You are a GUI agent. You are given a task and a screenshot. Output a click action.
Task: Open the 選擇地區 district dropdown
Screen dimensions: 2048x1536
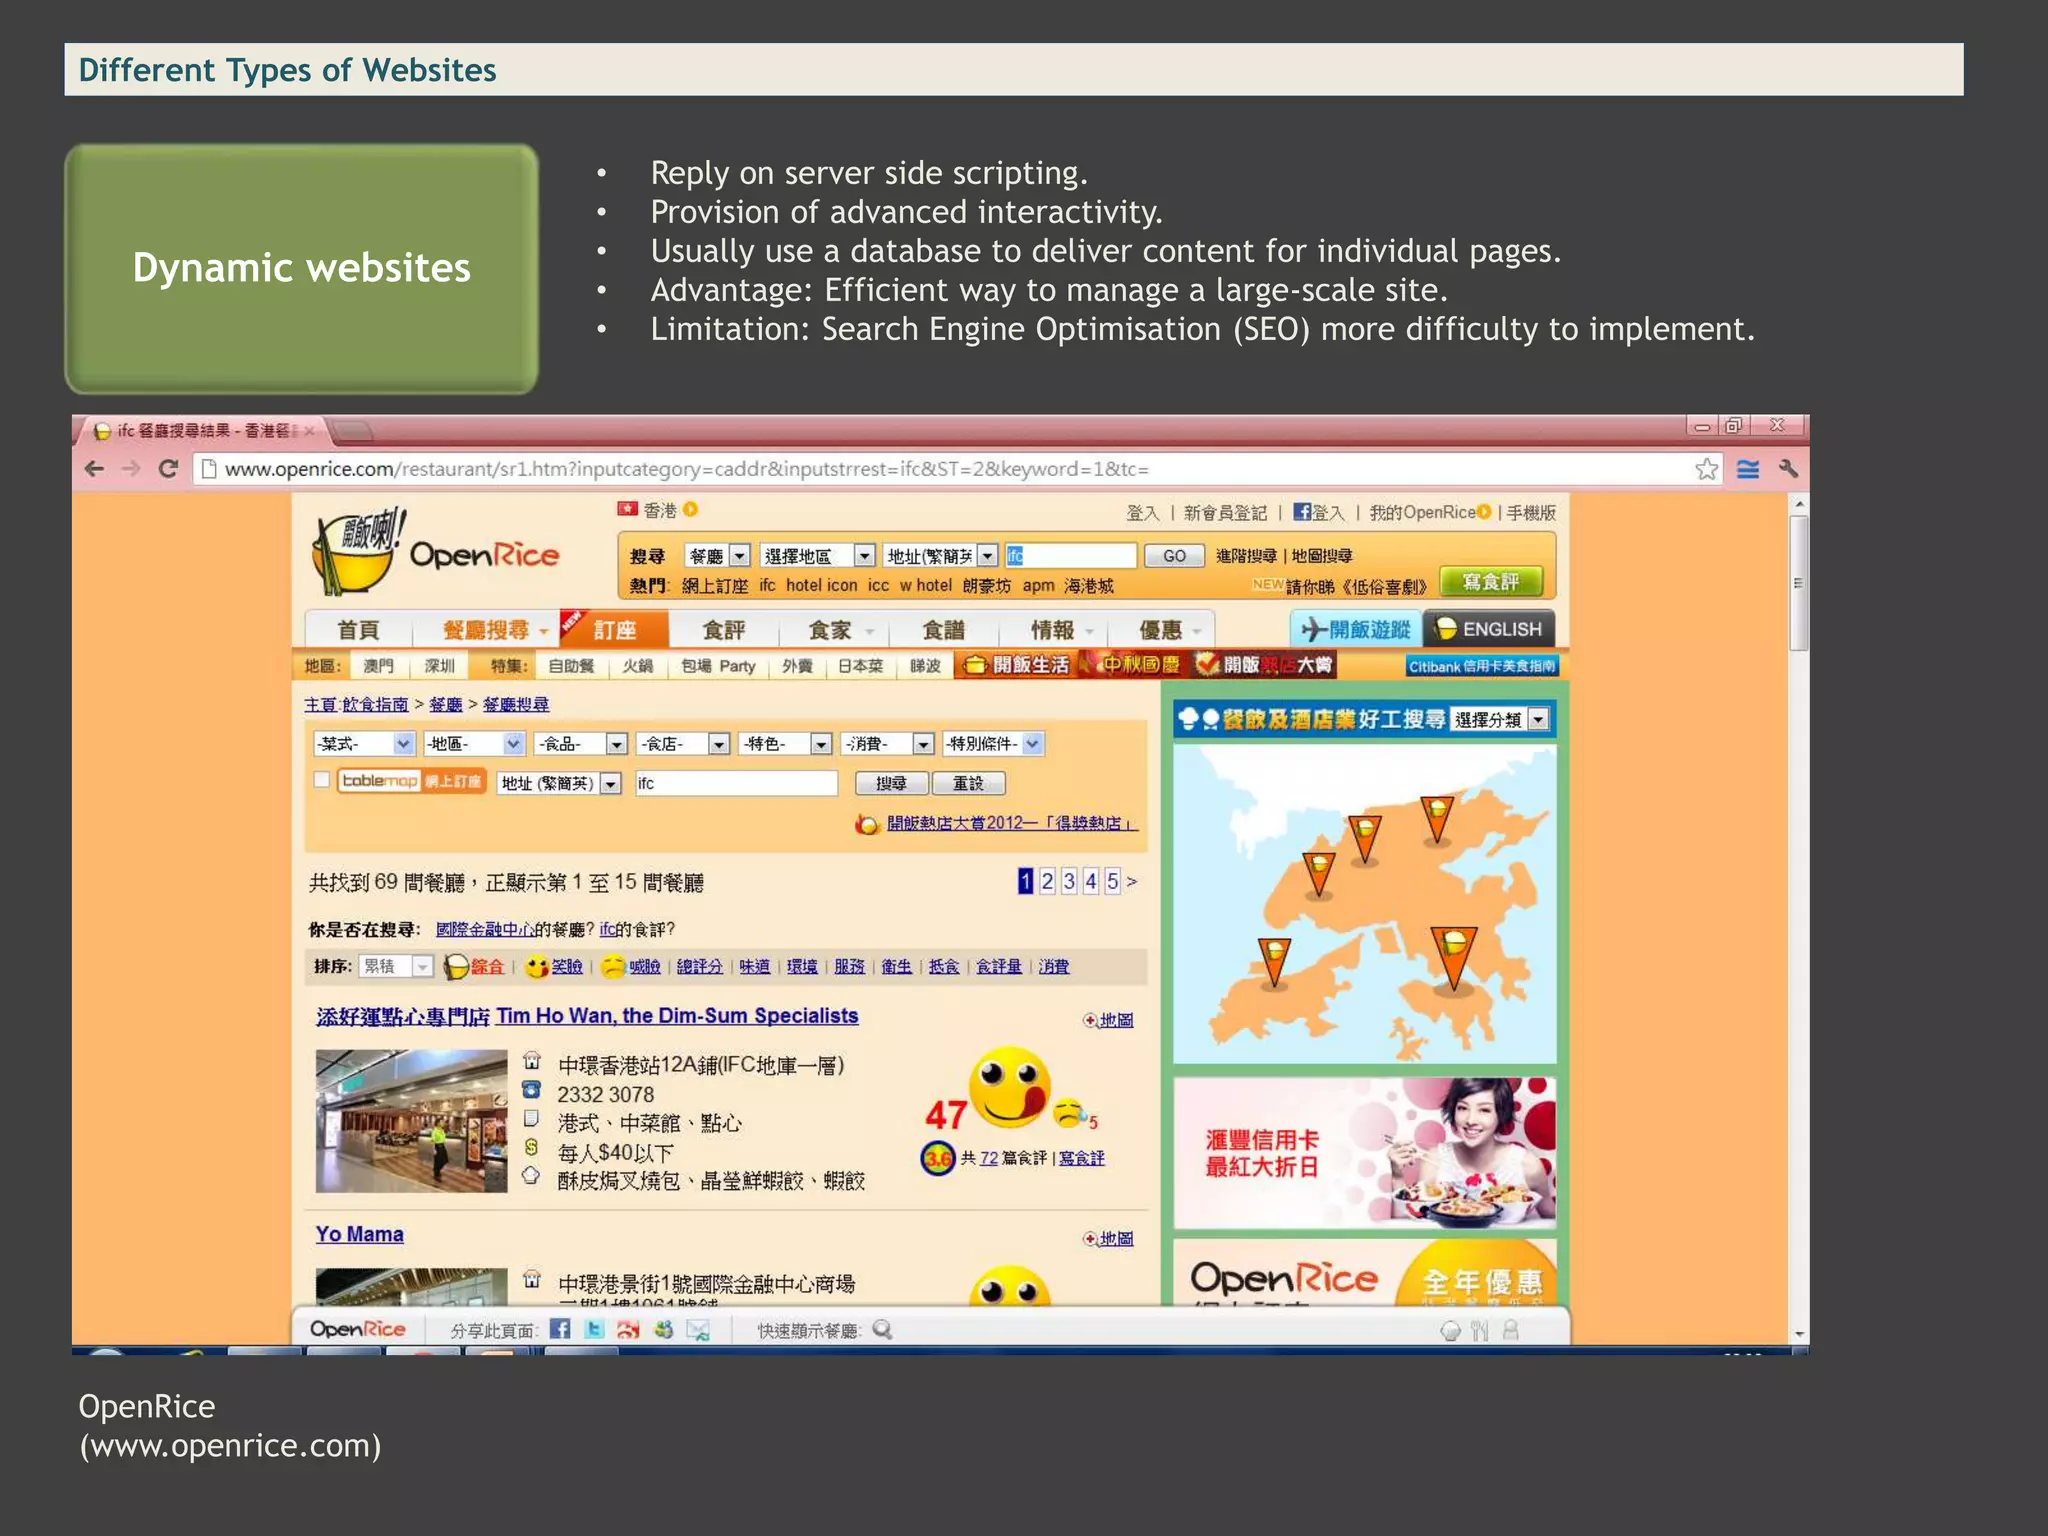click(x=817, y=555)
